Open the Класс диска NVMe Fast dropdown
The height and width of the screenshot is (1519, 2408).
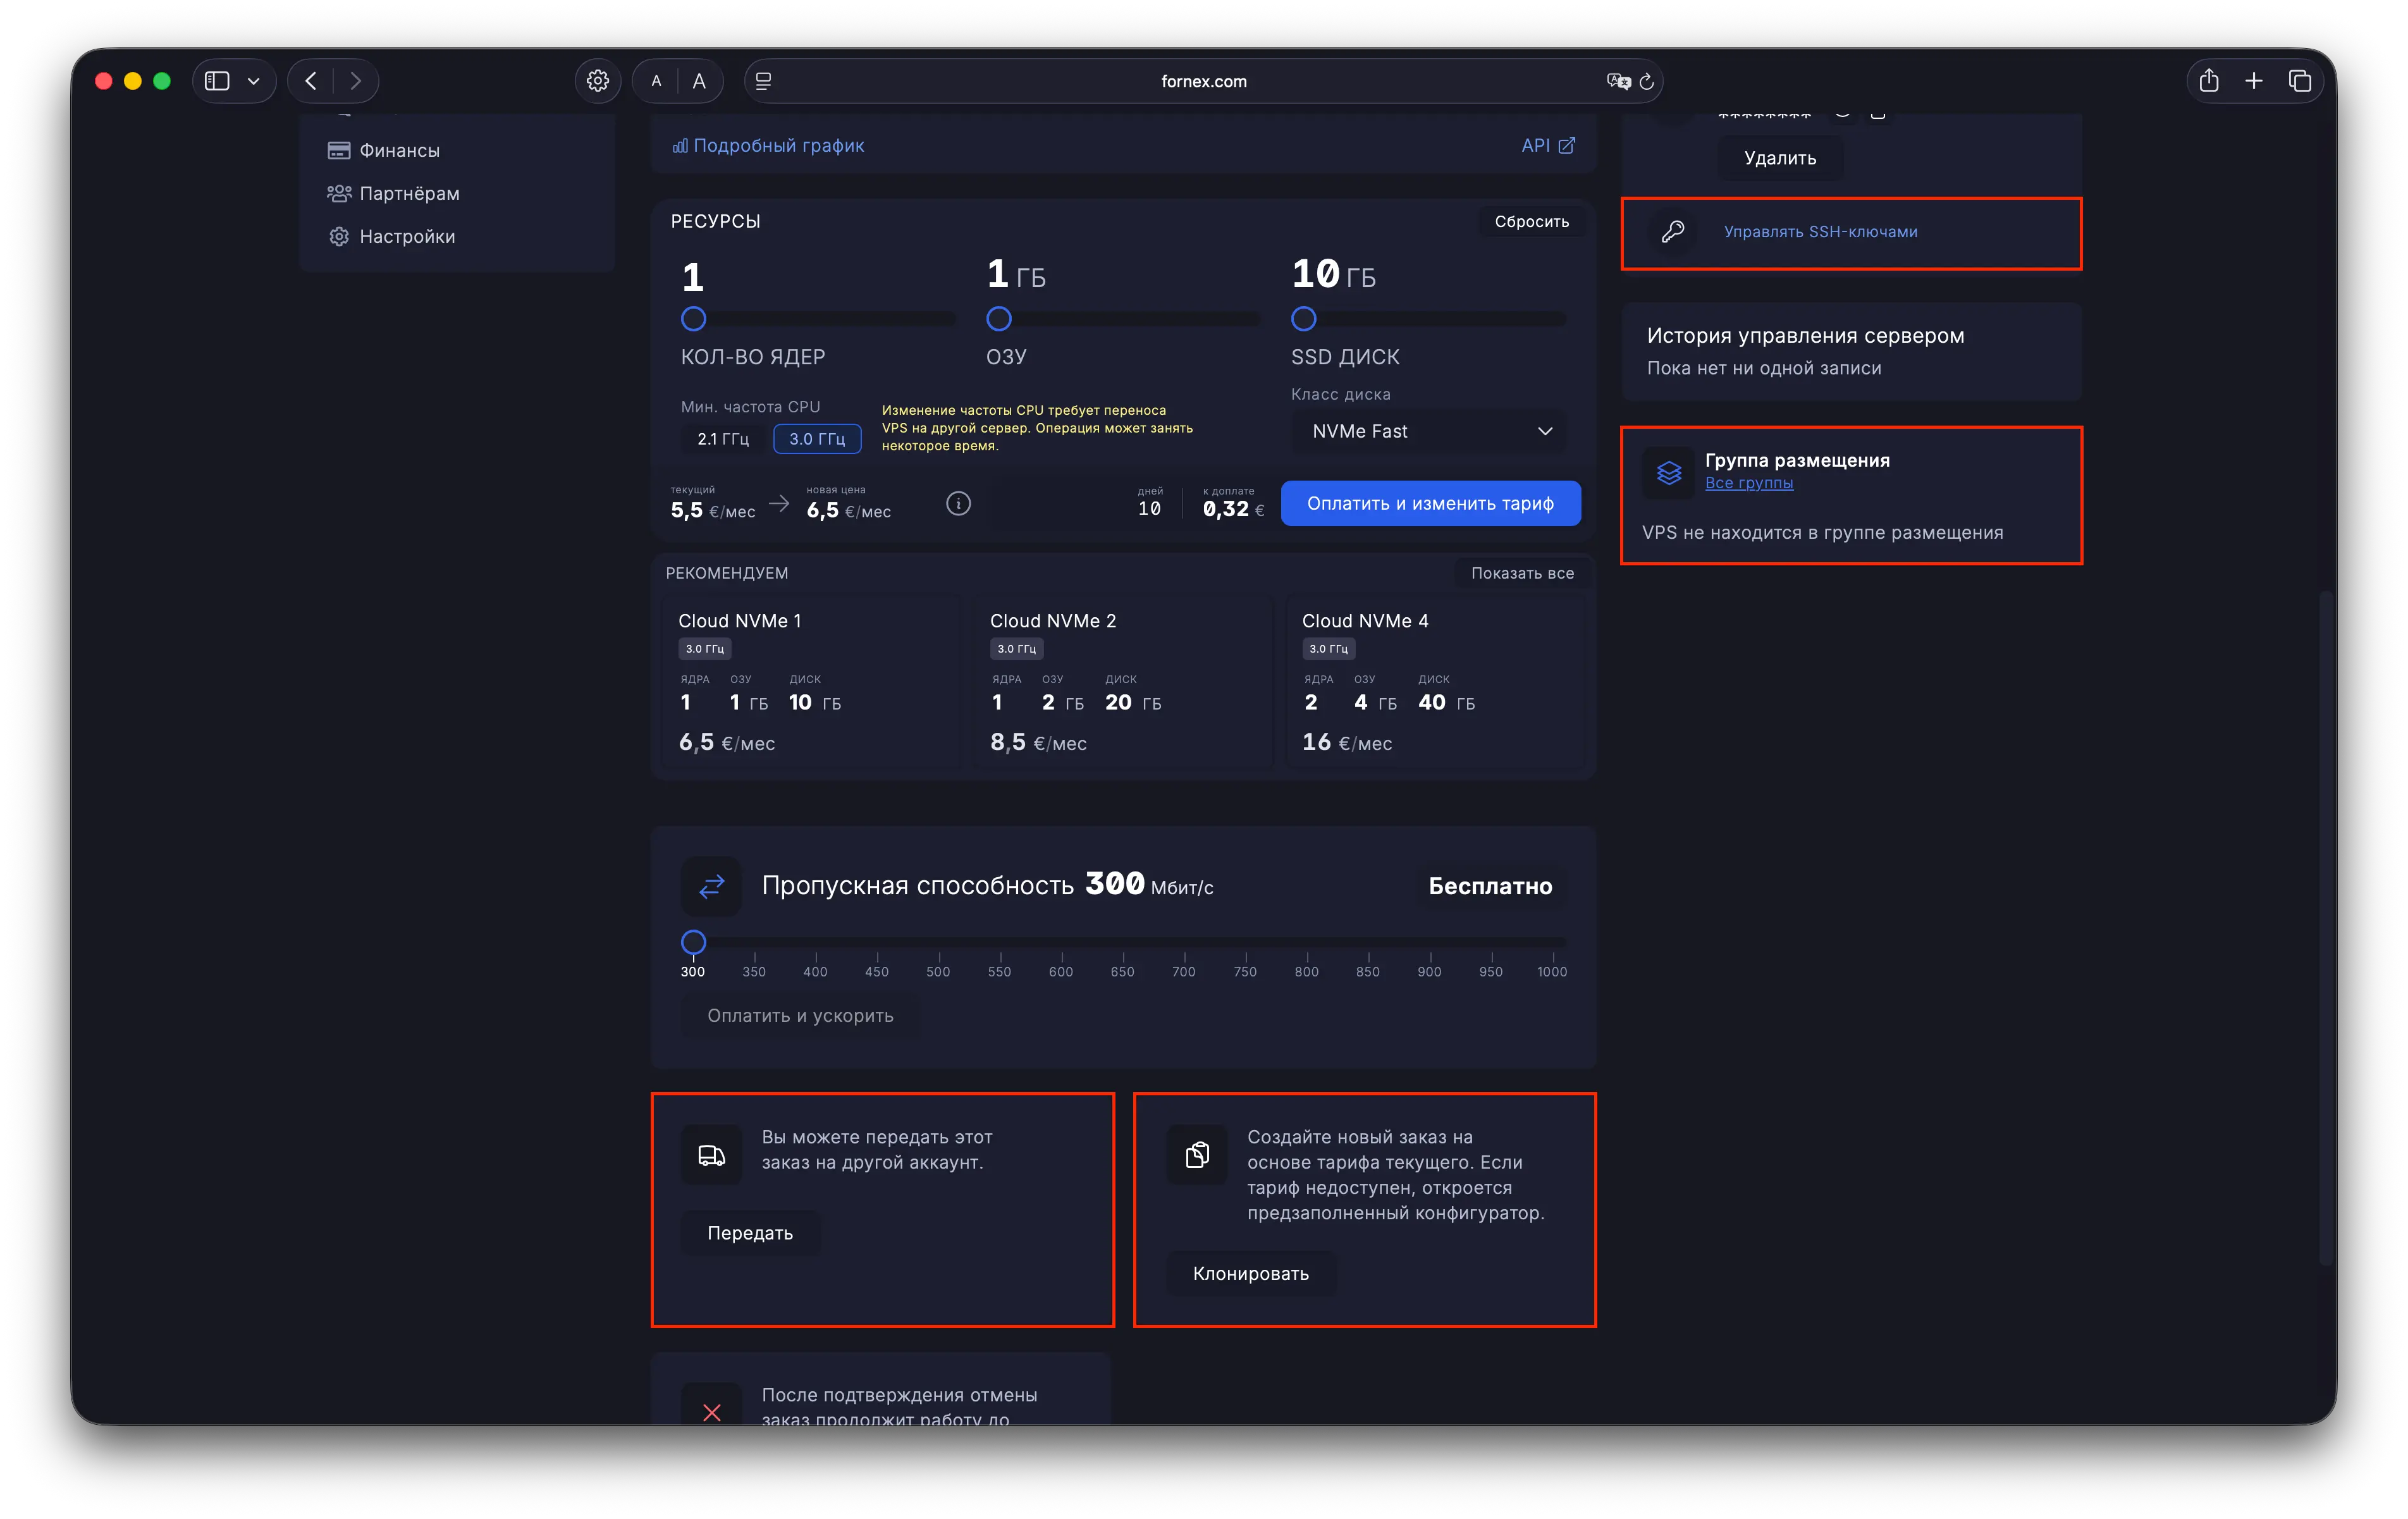click(1430, 431)
